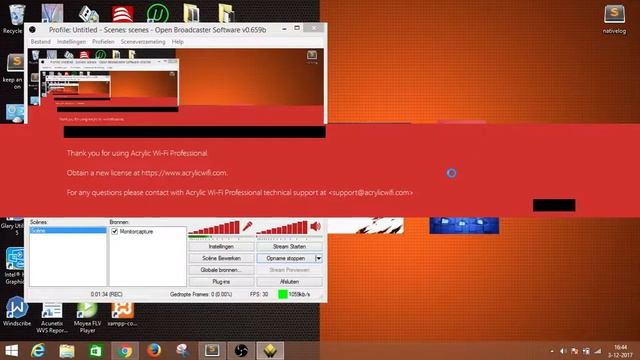640x360 pixels.
Task: Mute the desktop speaker icon in OBS
Action: pyautogui.click(x=316, y=226)
